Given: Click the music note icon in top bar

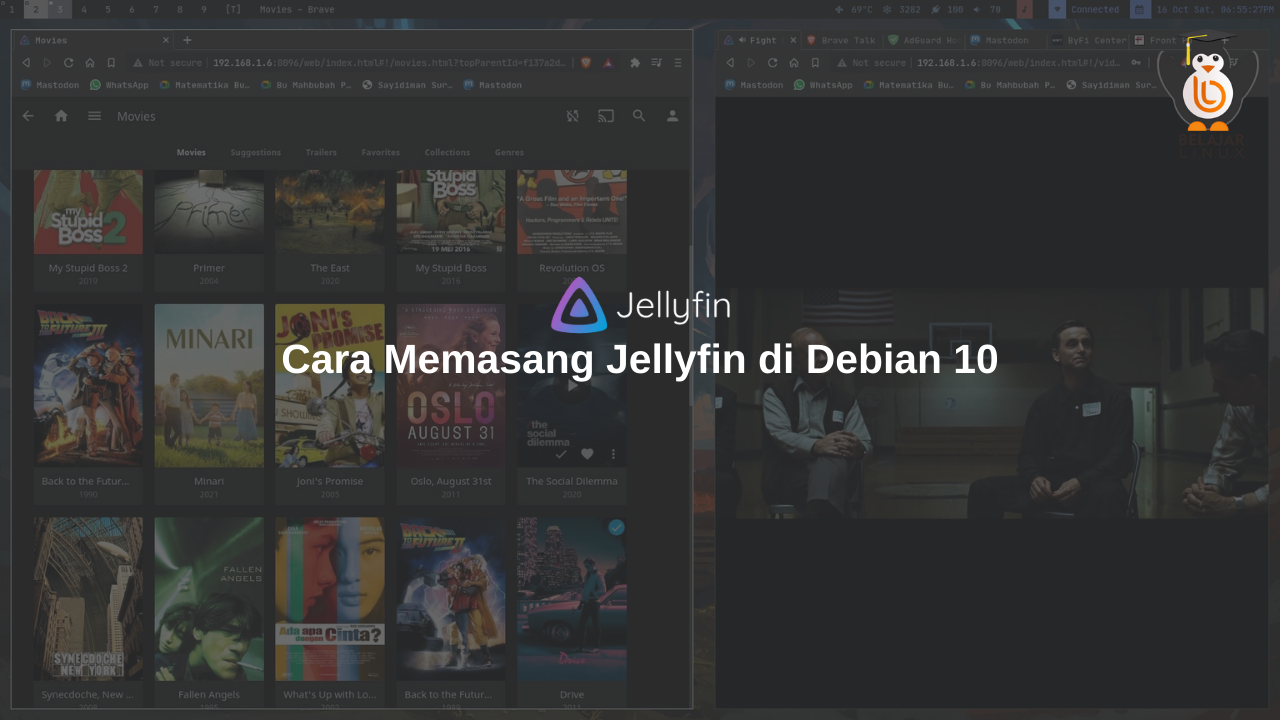Looking at the screenshot, I should [1025, 9].
